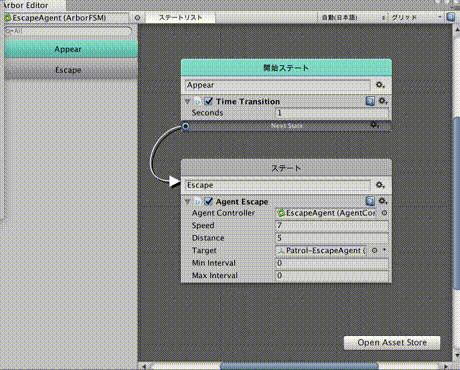Click the Min Interval value field
Viewport: 460px width, 370px height.
(x=332, y=263)
